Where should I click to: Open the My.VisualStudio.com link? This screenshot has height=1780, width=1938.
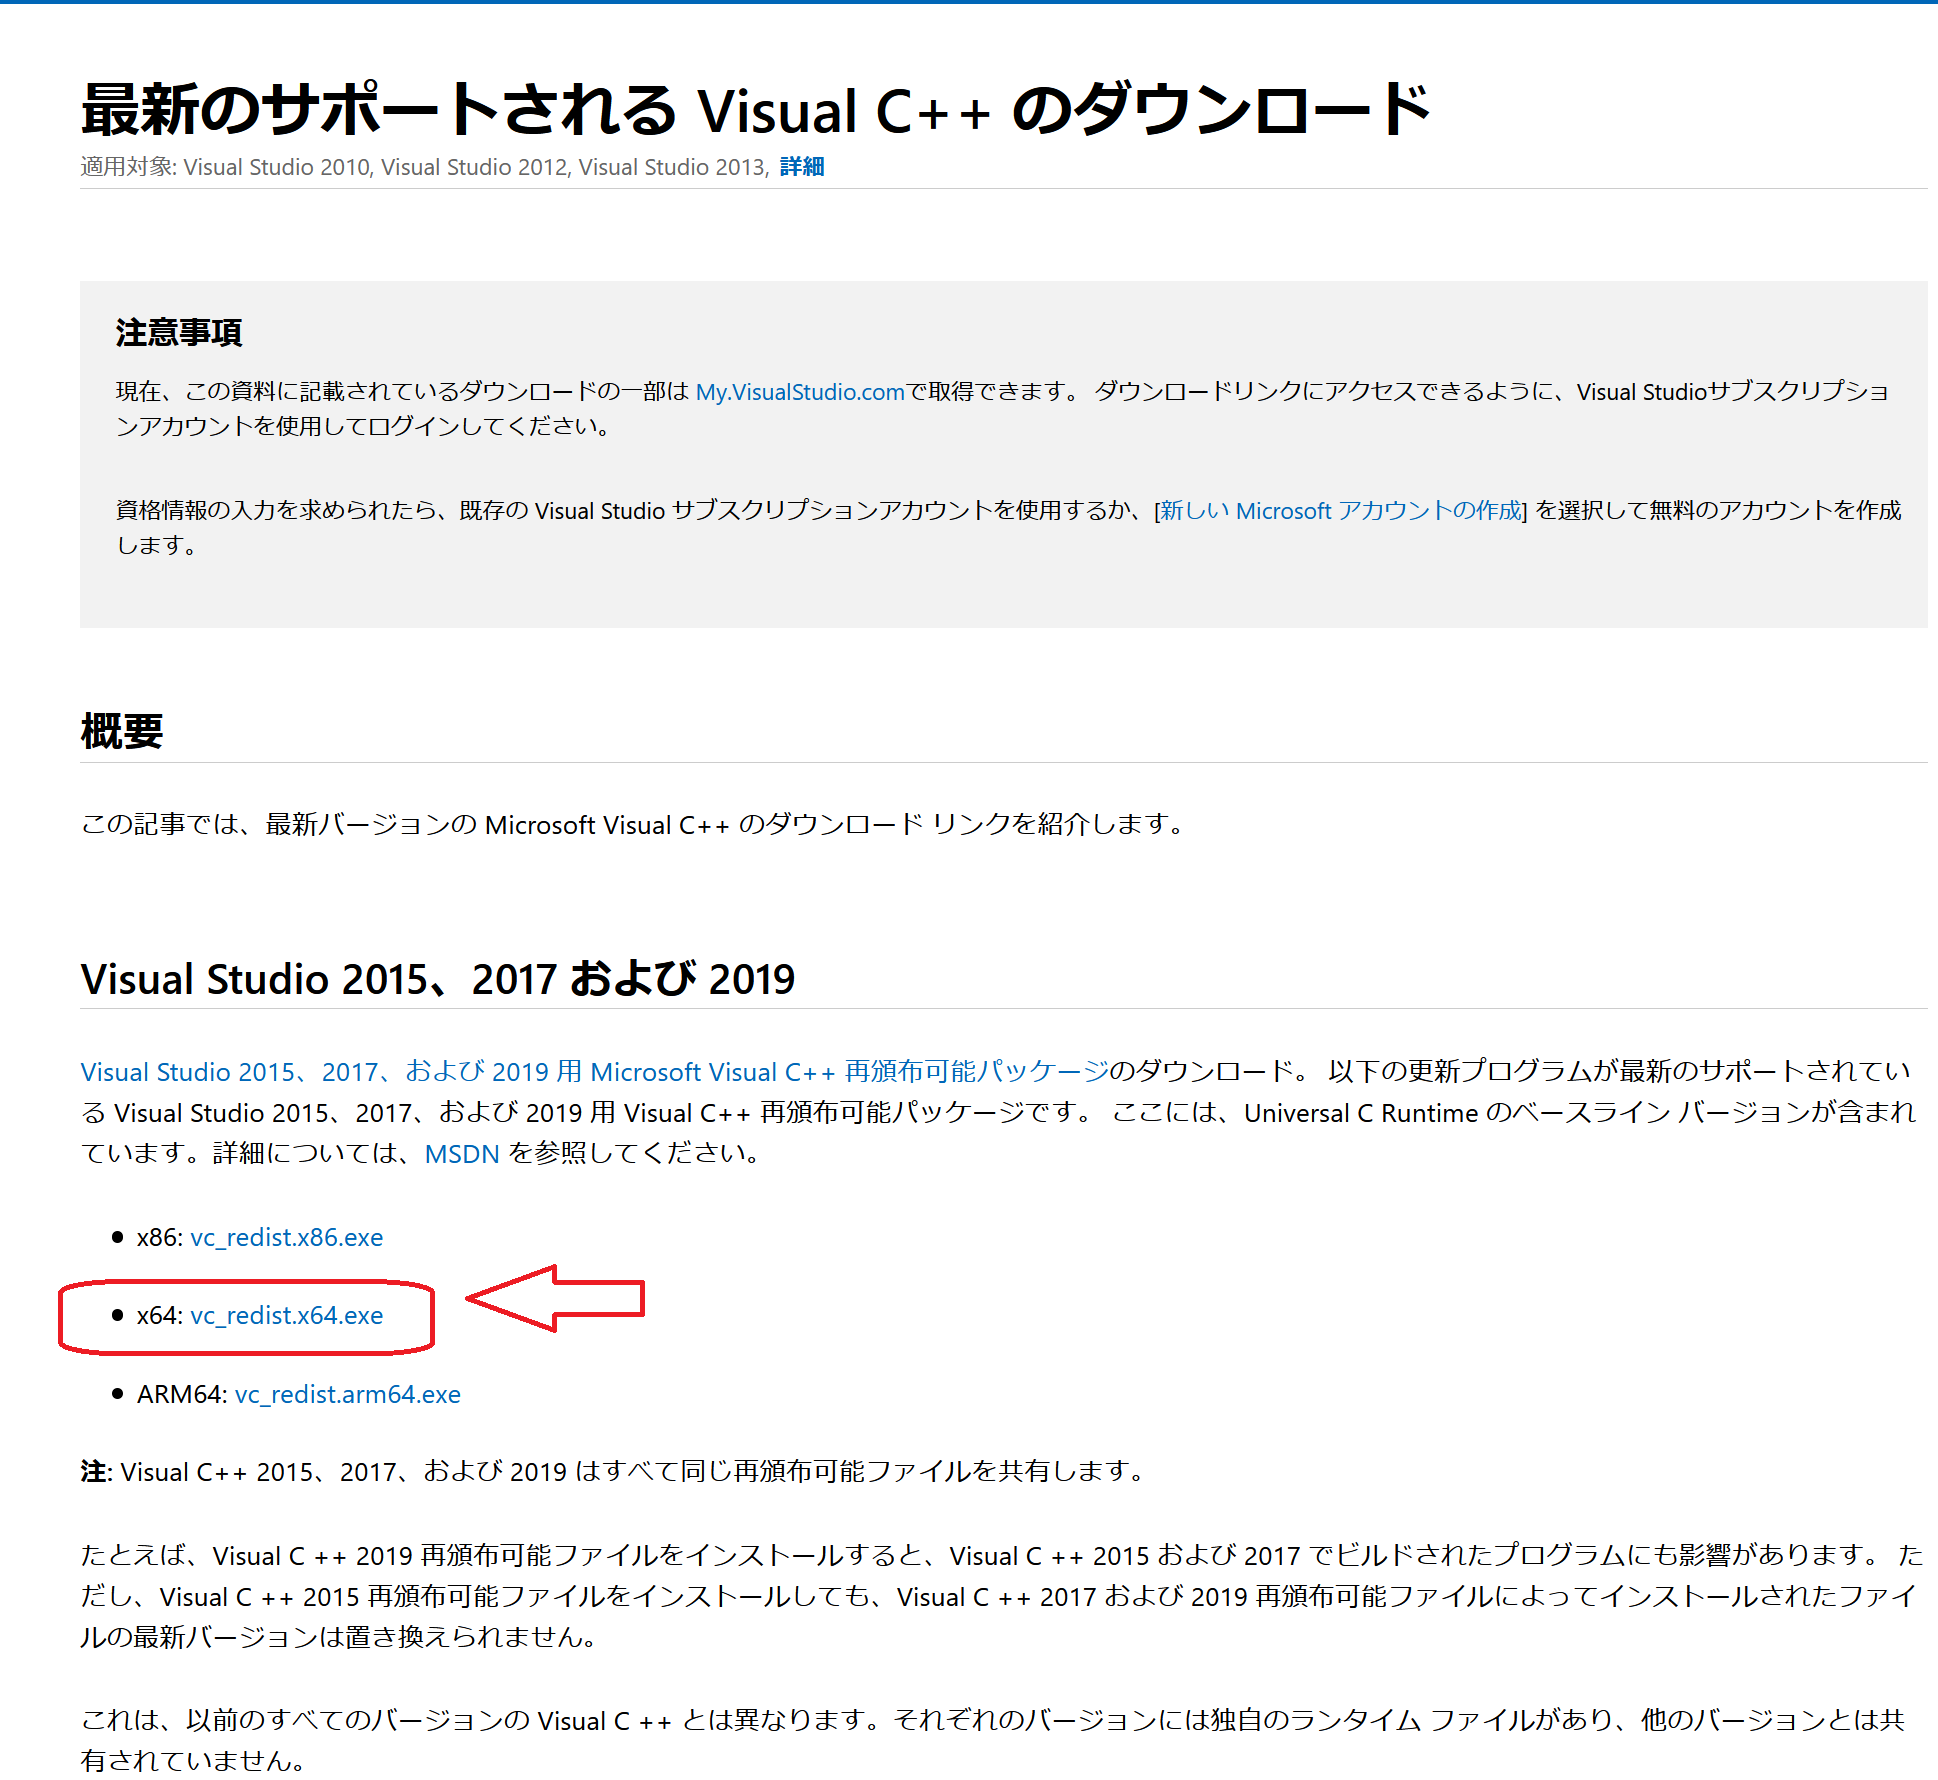800,391
